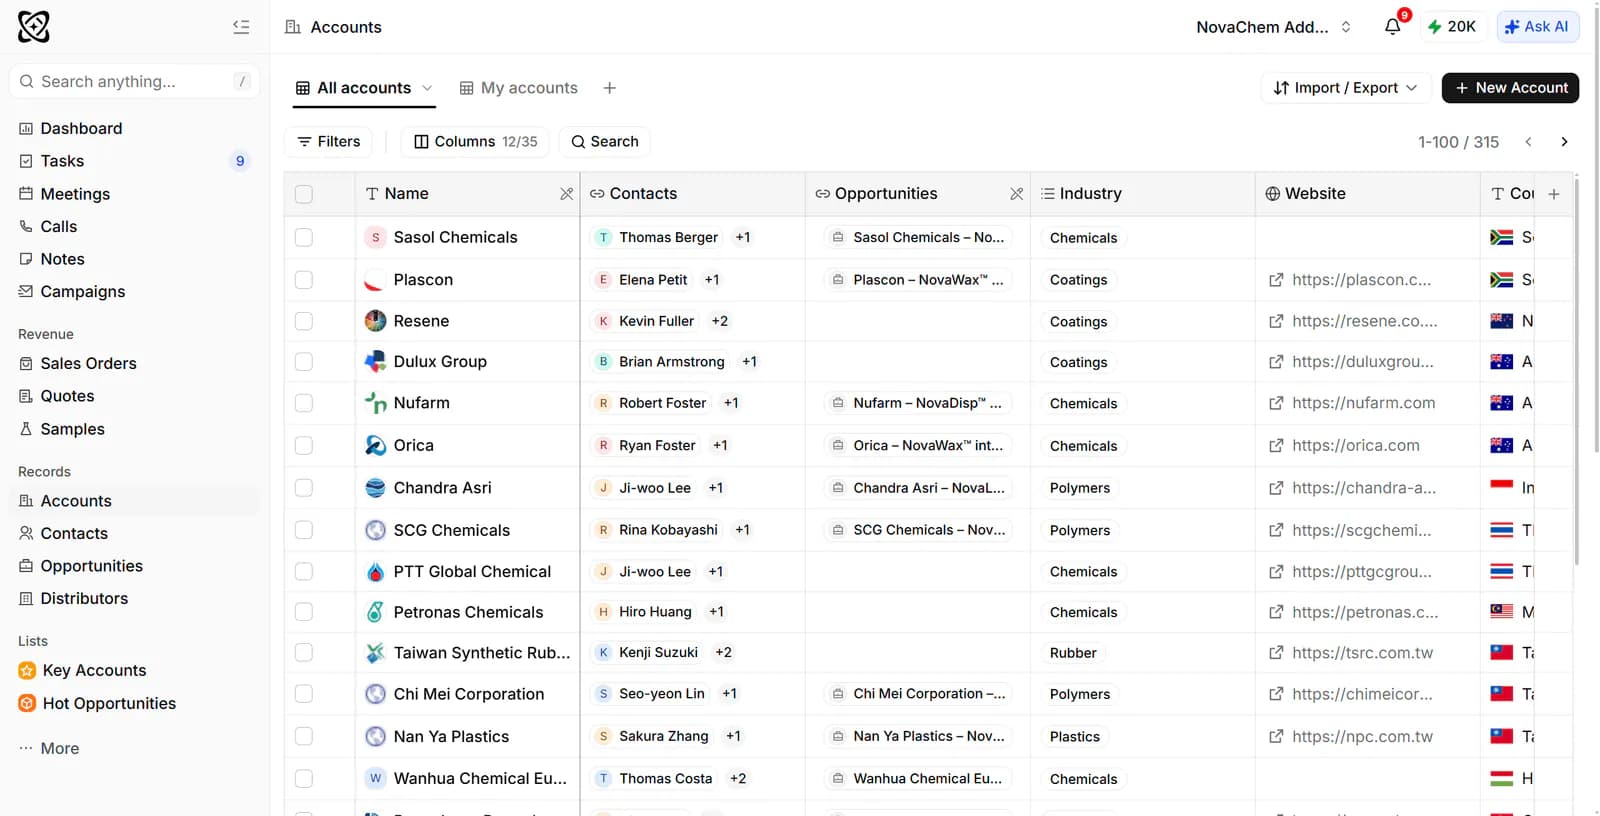Open the Thomas Berger contact chip
This screenshot has height=816, width=1600.
658,237
